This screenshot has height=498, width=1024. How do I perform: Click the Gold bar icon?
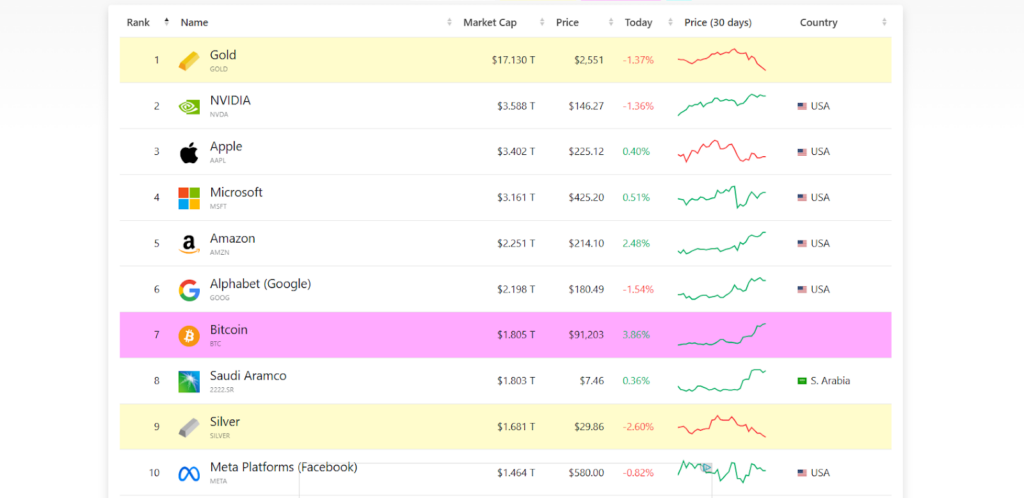click(x=189, y=61)
